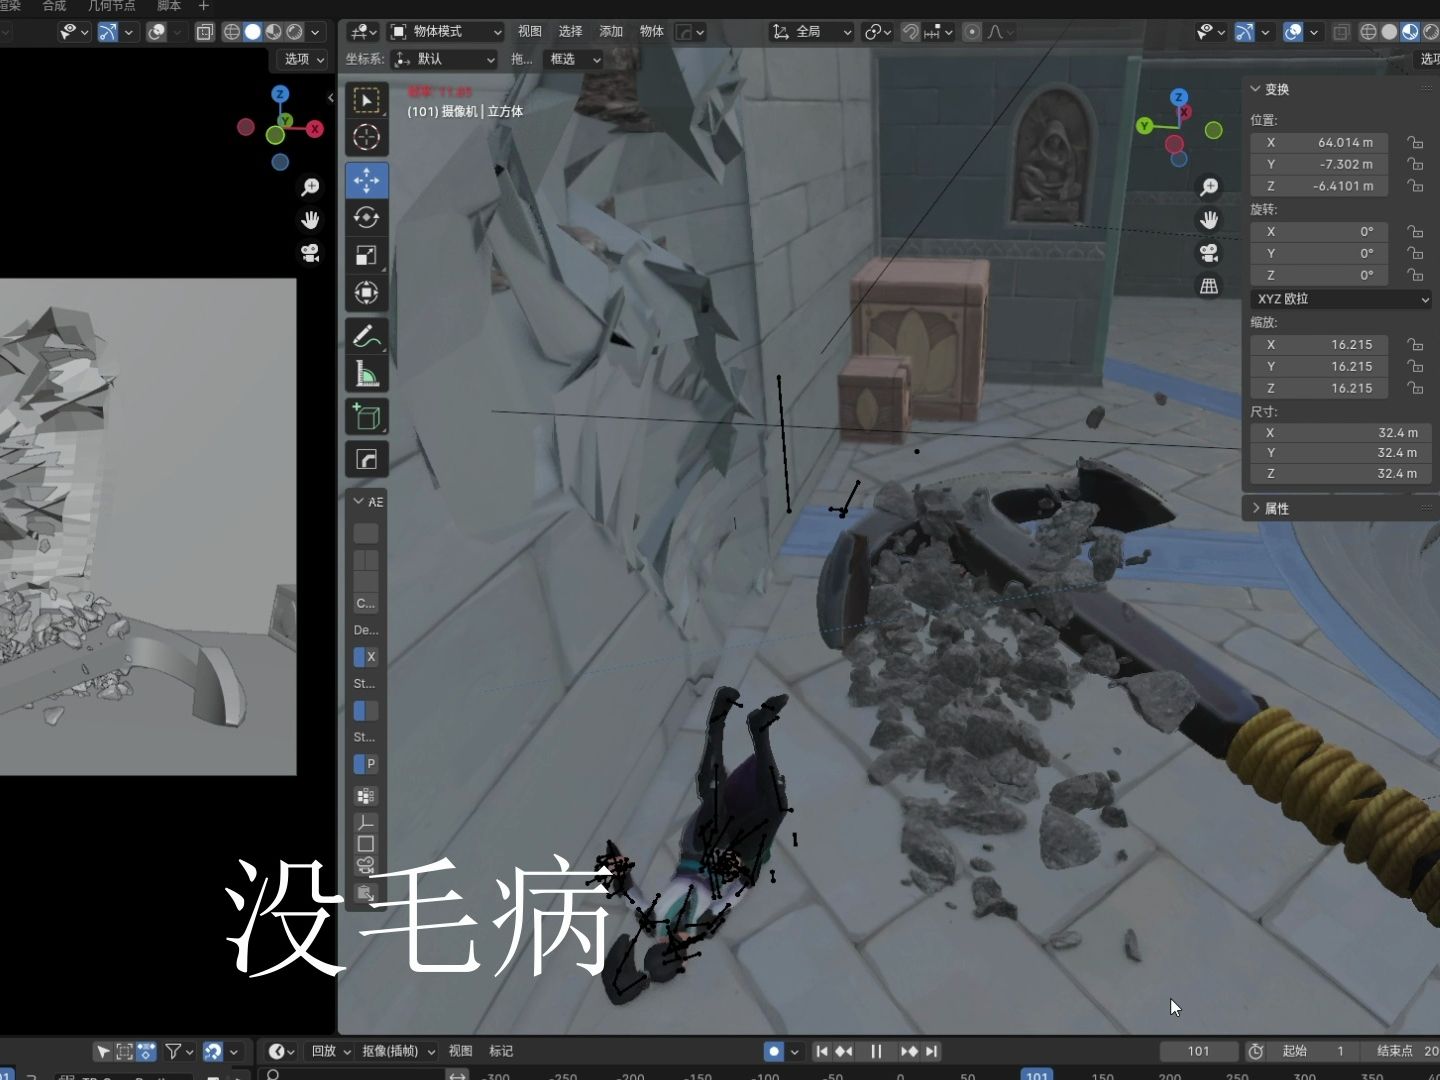
Task: Open the 物体 menu in viewport header
Action: click(652, 32)
